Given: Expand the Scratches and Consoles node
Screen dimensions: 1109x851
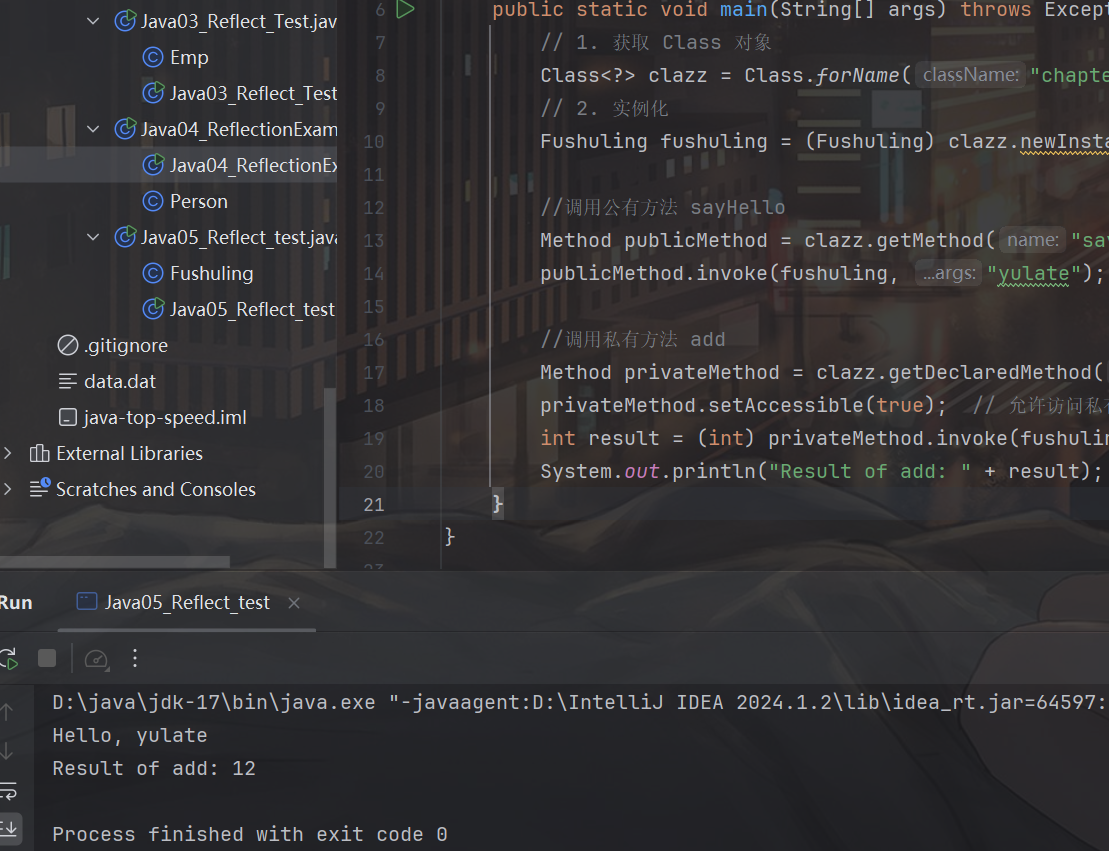Looking at the screenshot, I should pyautogui.click(x=9, y=489).
